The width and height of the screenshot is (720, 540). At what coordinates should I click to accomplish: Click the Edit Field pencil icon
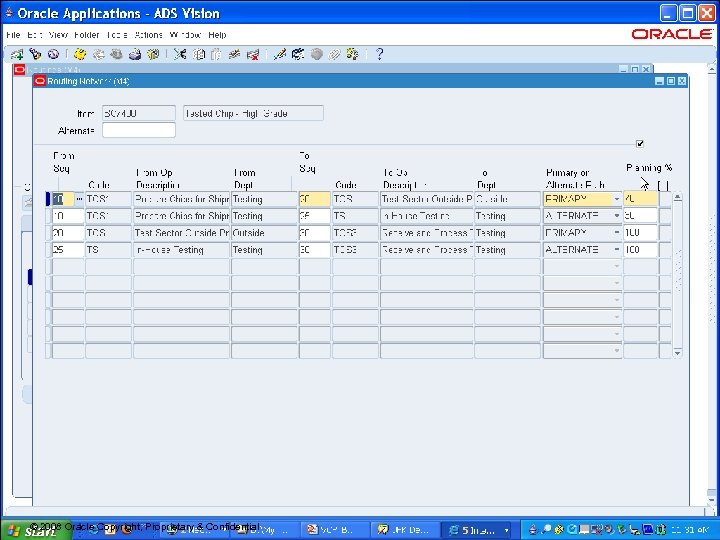point(279,55)
